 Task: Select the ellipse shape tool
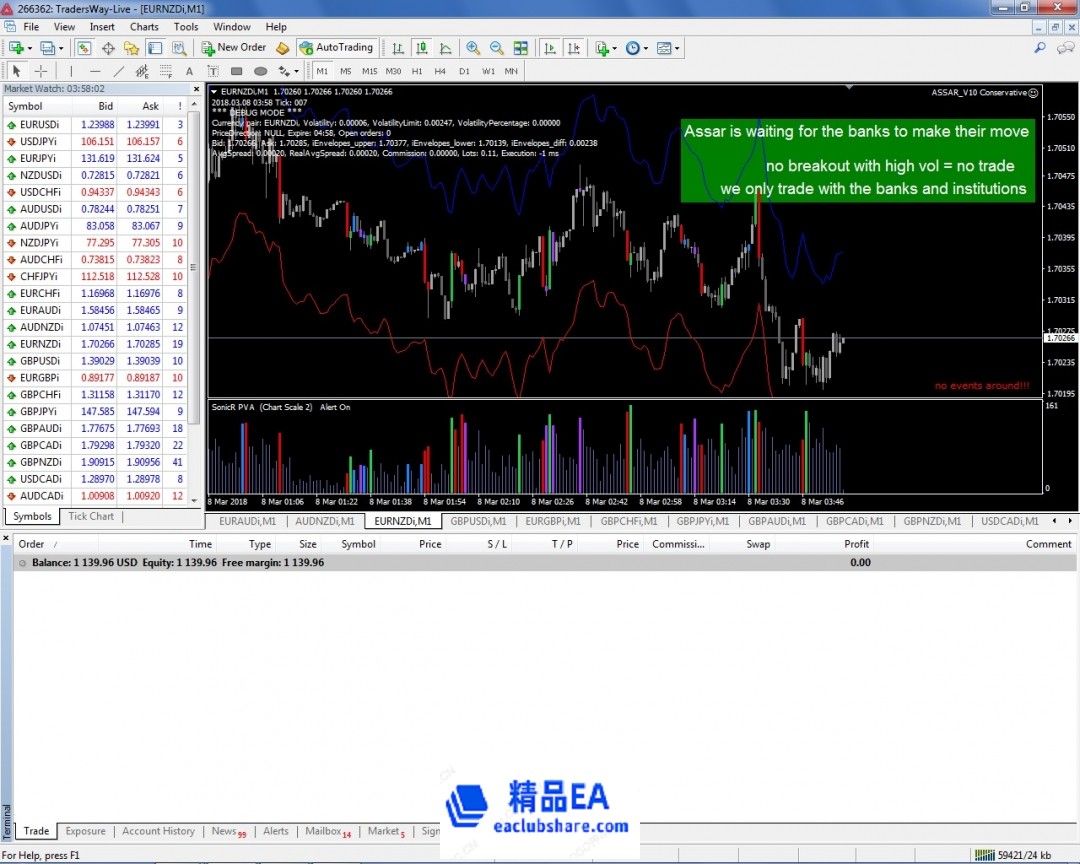pos(260,71)
